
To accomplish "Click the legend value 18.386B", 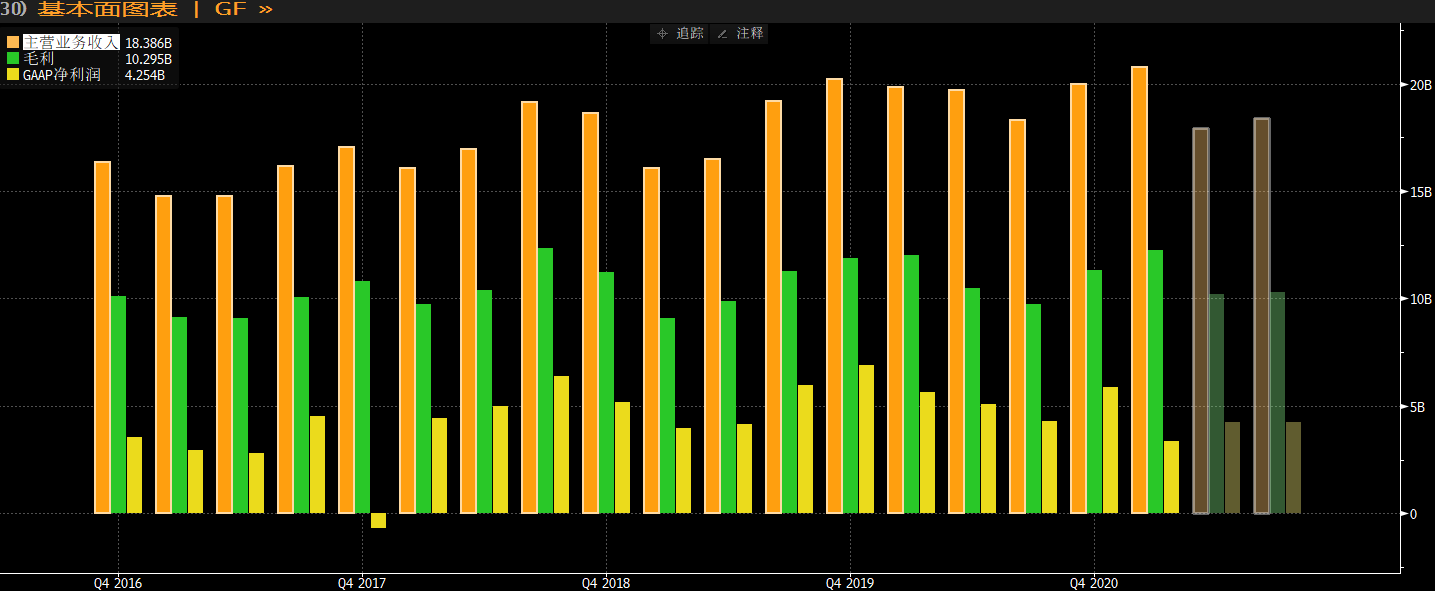I will click(148, 43).
